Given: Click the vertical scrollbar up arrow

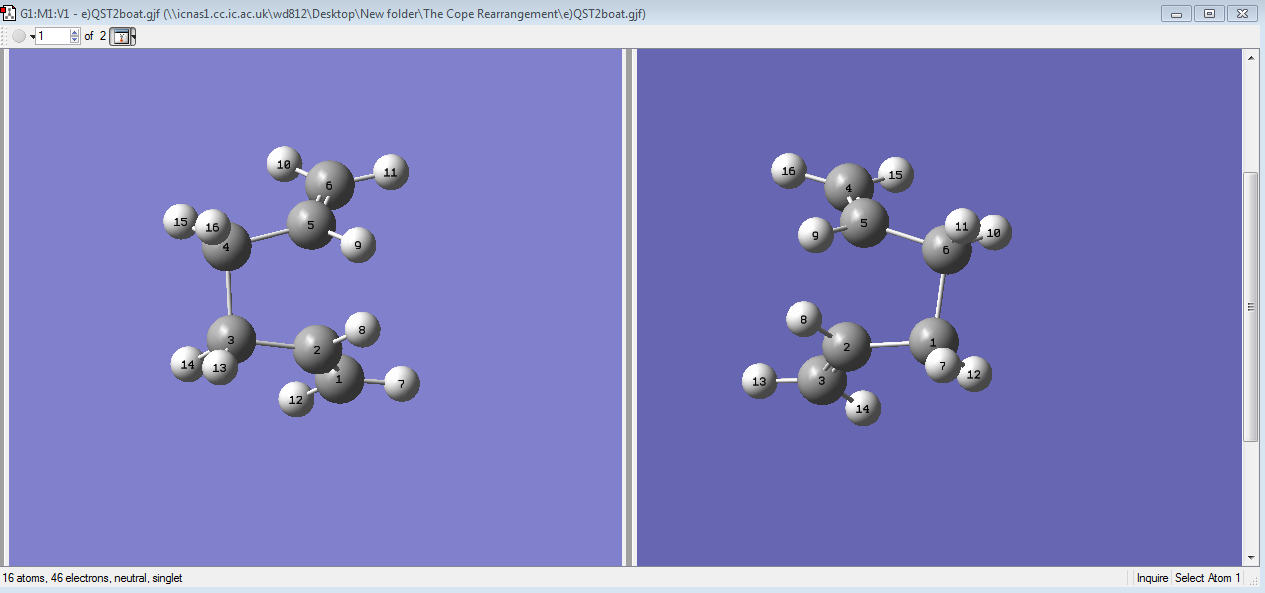Looking at the screenshot, I should pyautogui.click(x=1250, y=57).
